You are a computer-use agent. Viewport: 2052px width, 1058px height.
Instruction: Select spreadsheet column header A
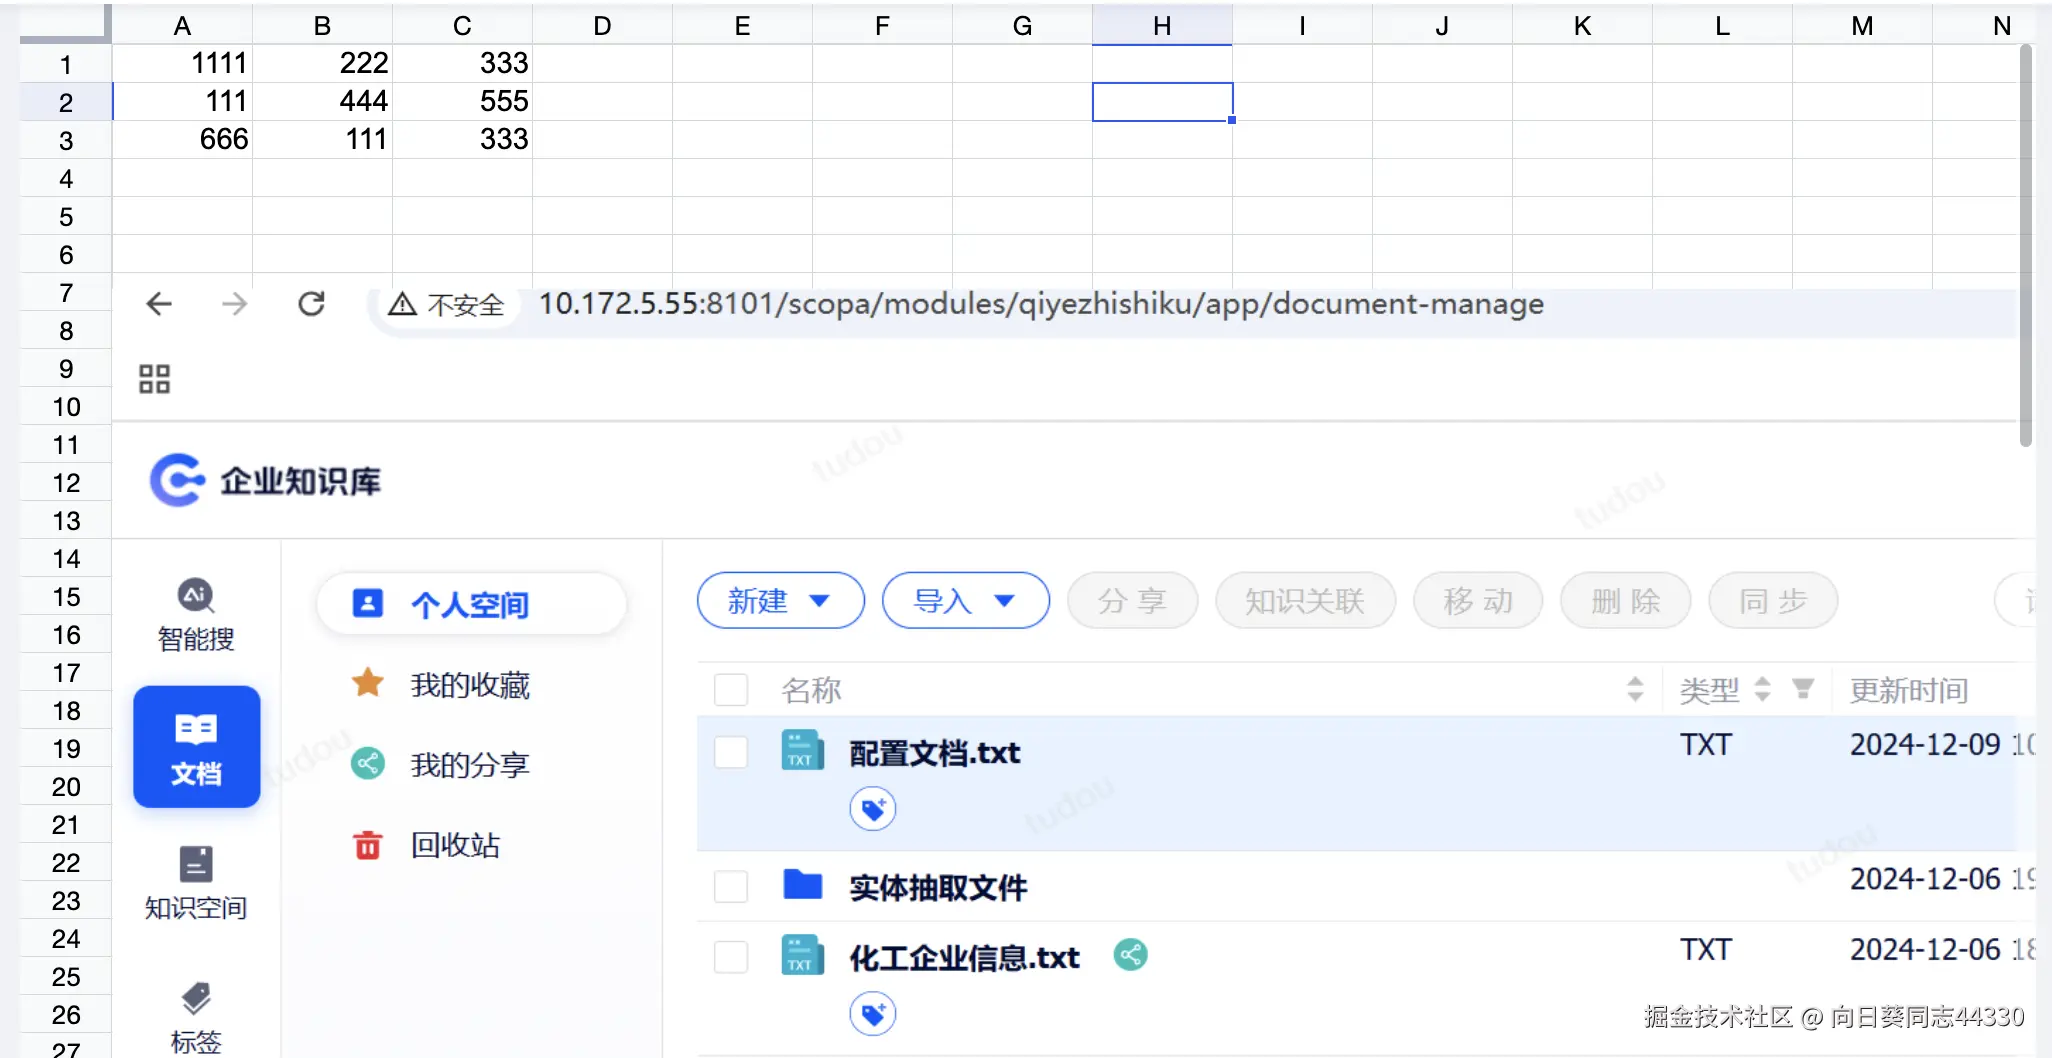[x=182, y=26]
